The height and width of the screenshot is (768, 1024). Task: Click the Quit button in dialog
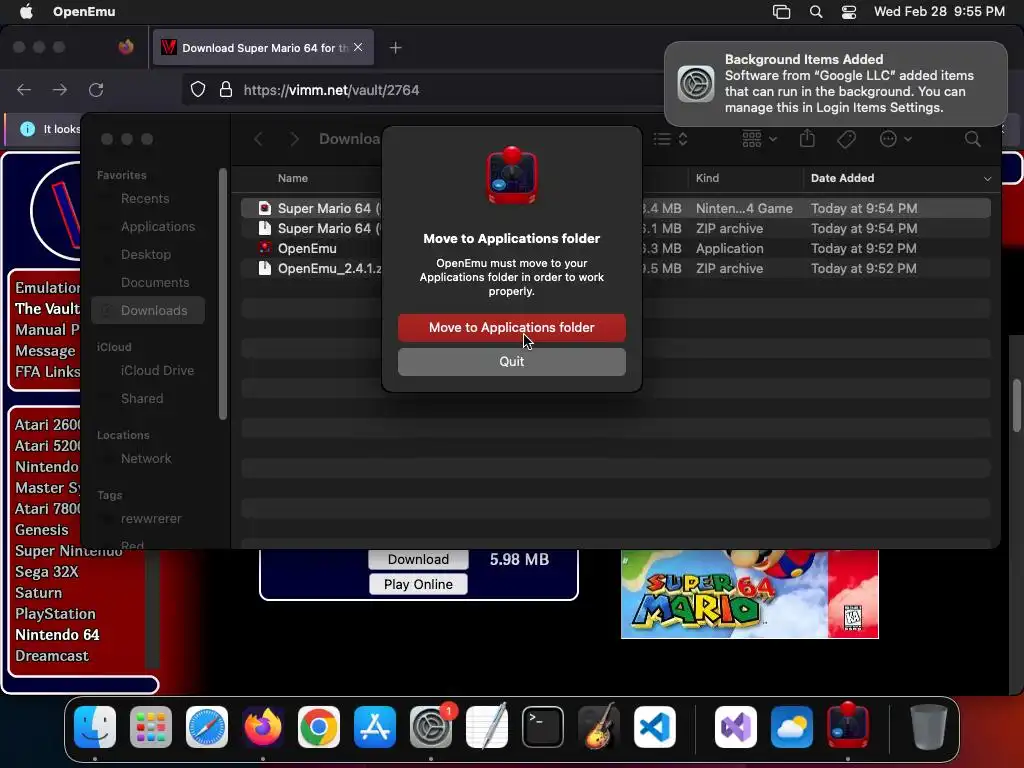511,361
